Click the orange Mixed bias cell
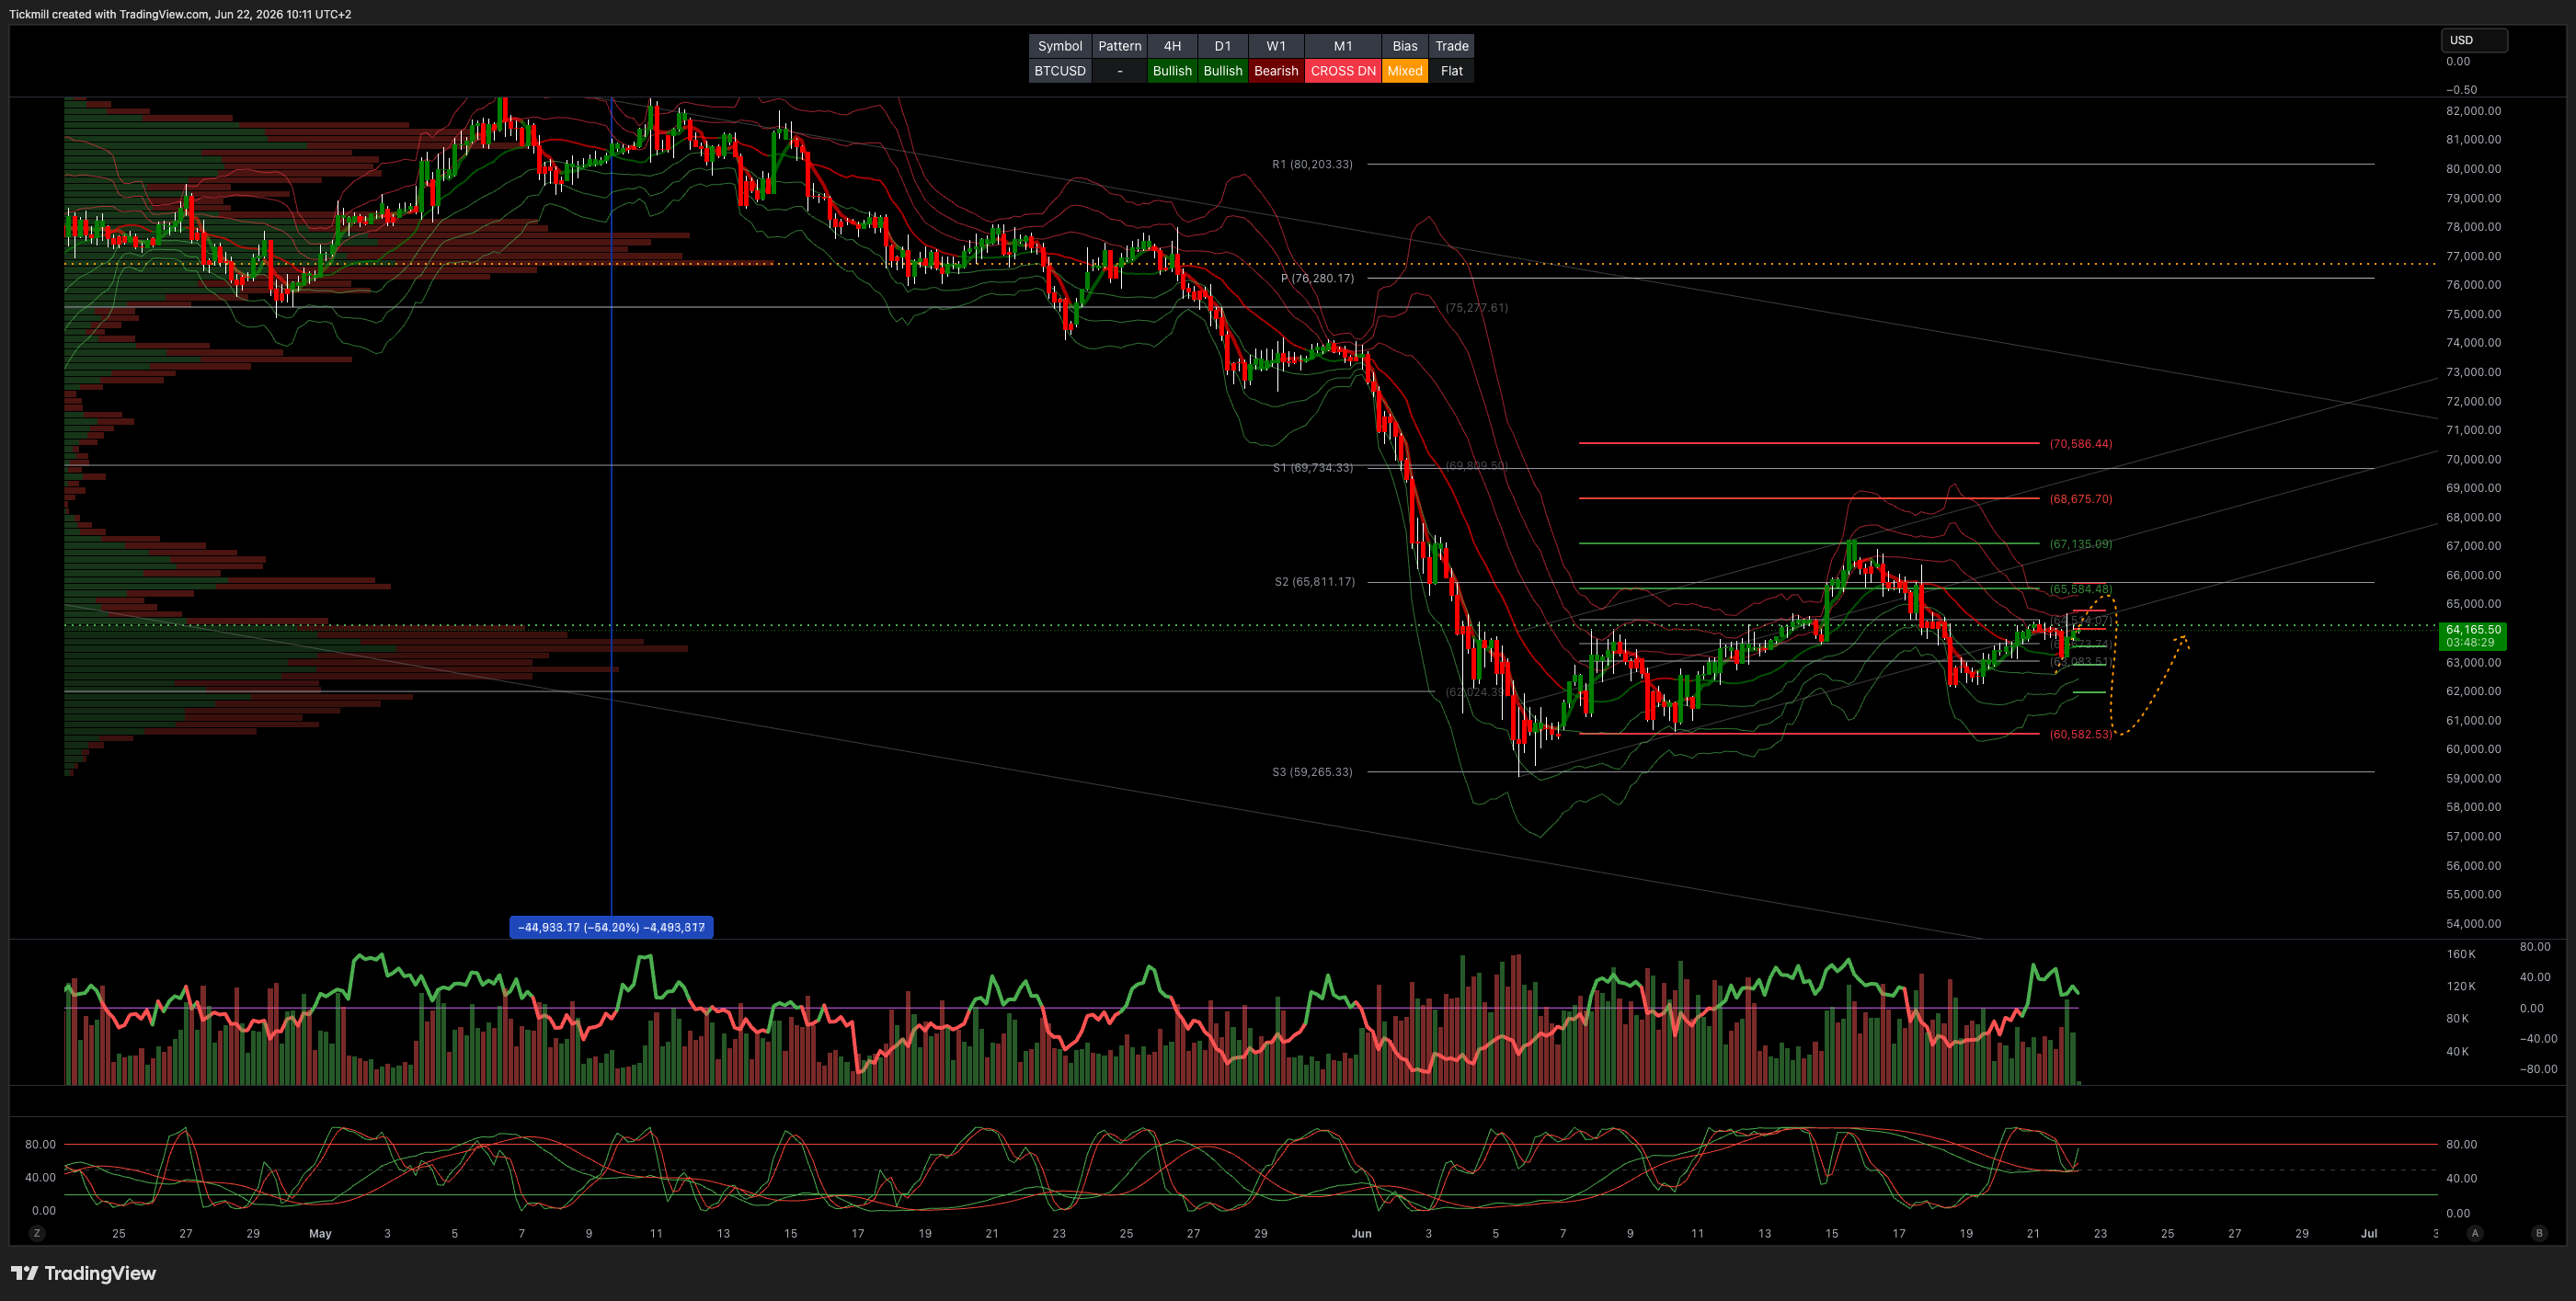Screen dimensions: 2576x1301 click(x=1404, y=71)
